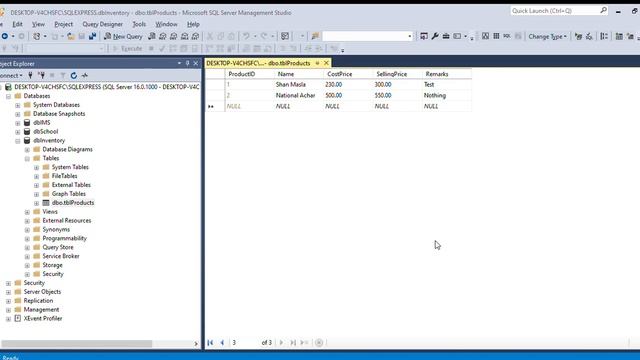
Task: Click the NULL cell under Remarks
Action: [447, 106]
